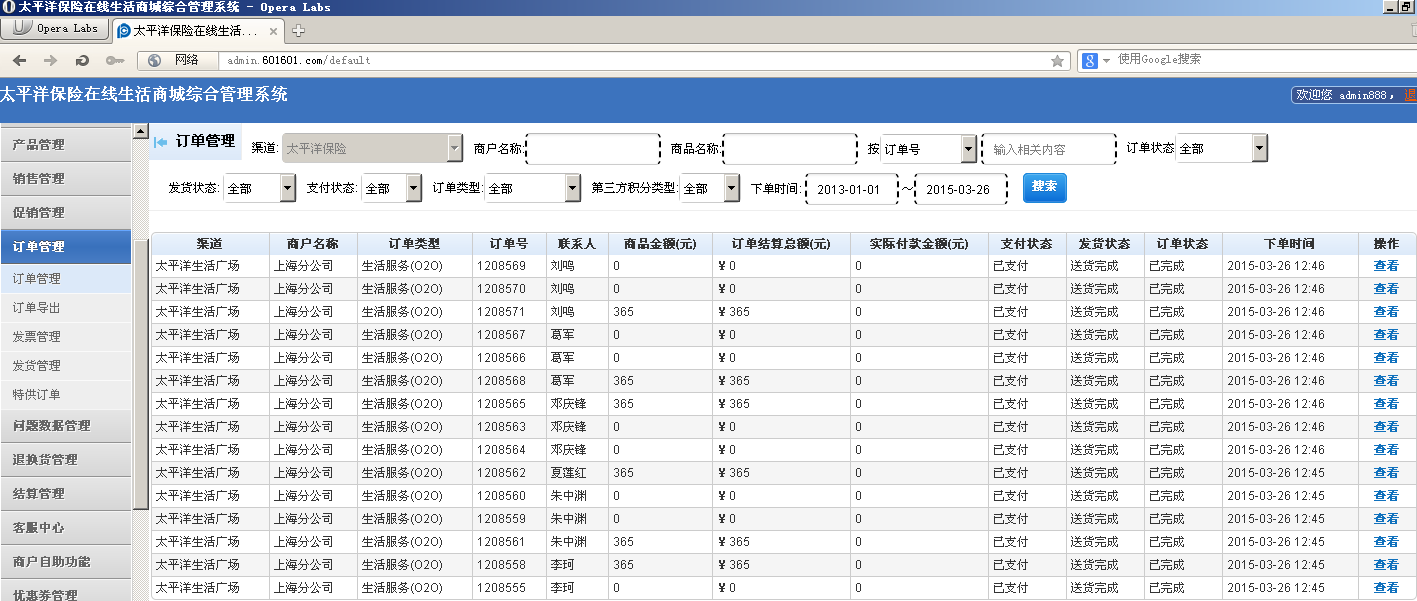Expand the search engine selector arrow
Screen dimensions: 1417x601
coord(1106,61)
